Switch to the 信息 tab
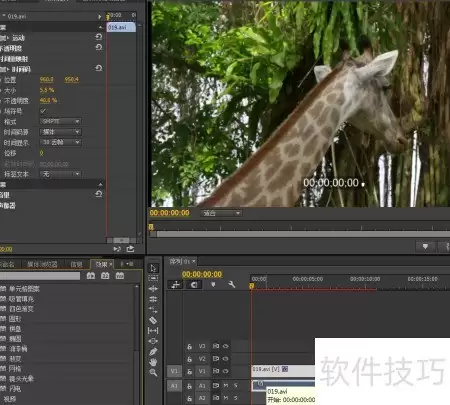450x405 pixels. click(x=76, y=264)
